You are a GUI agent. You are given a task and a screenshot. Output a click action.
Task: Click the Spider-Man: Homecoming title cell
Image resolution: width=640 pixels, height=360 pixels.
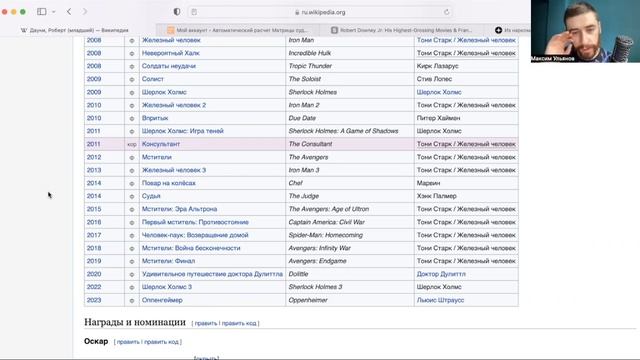coord(350,235)
